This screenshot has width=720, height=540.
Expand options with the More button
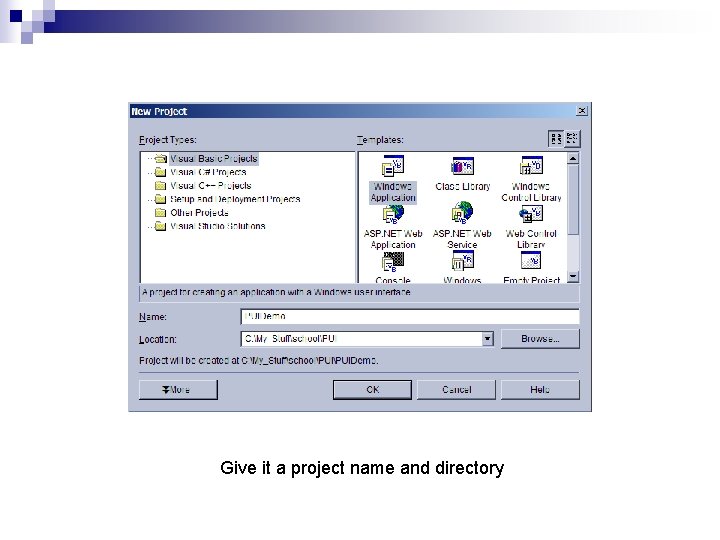pyautogui.click(x=178, y=390)
